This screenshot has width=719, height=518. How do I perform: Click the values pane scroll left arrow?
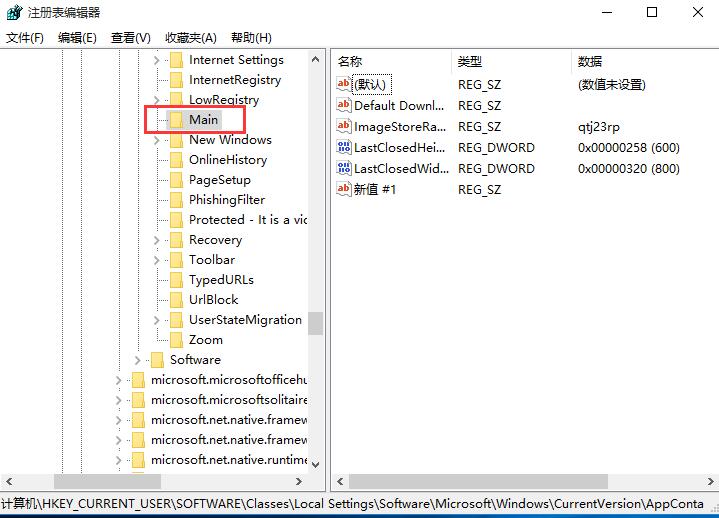point(340,481)
